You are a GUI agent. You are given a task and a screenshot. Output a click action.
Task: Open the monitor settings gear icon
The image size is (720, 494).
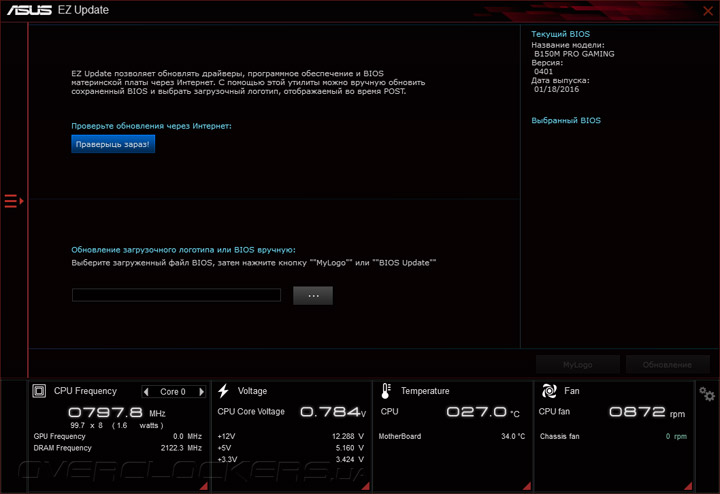tap(707, 393)
